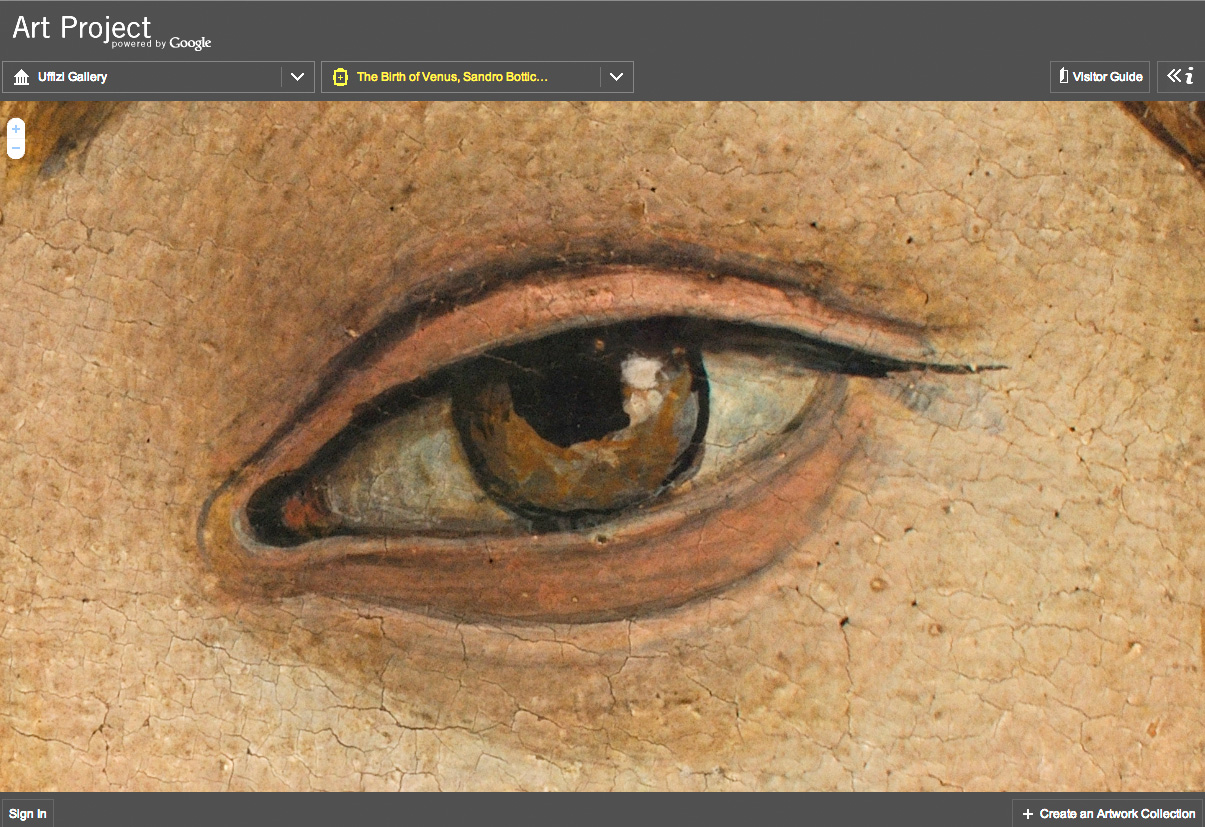Select The Birth of Venus artwork title
Viewport: 1205px width, 827px height.
click(x=452, y=77)
